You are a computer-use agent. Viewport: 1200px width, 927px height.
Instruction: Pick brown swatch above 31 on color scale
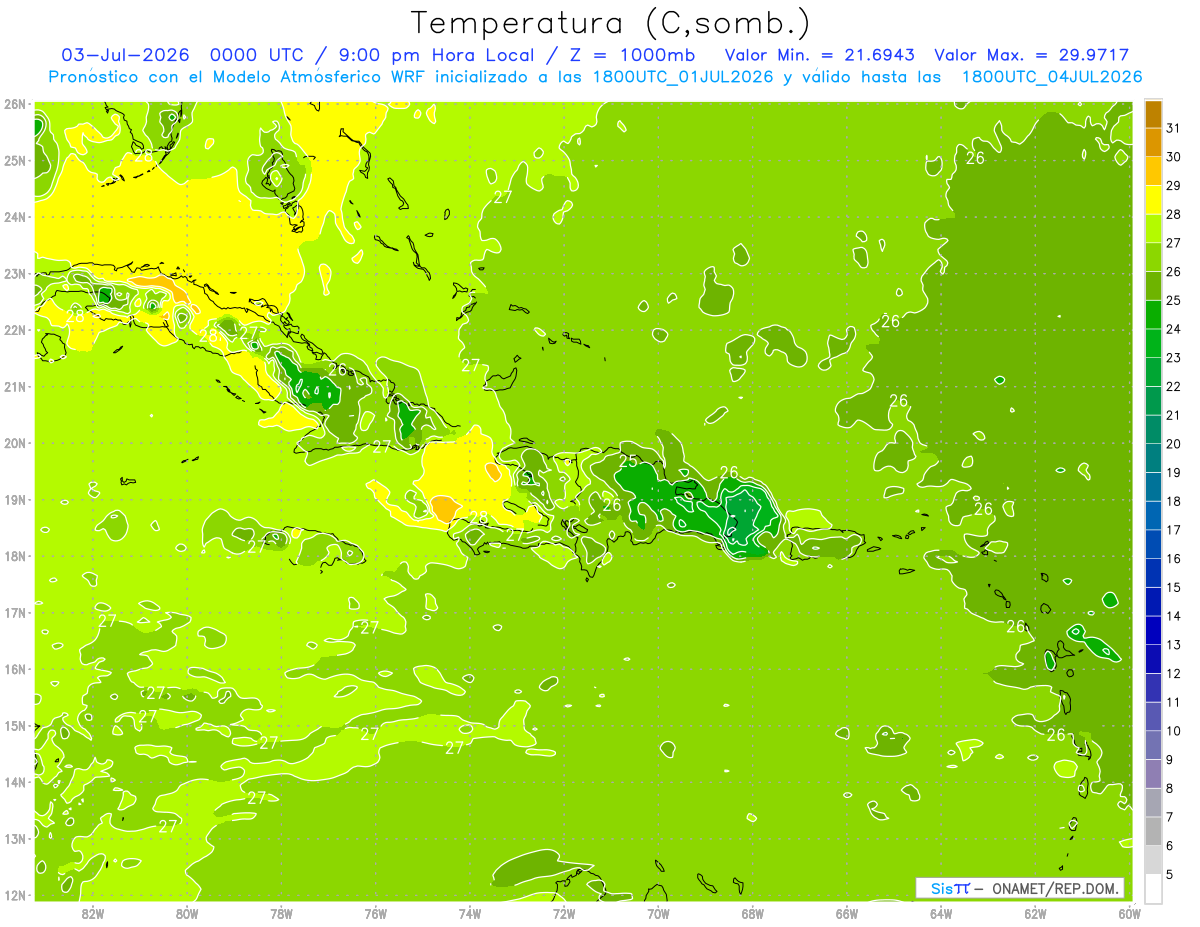1153,113
